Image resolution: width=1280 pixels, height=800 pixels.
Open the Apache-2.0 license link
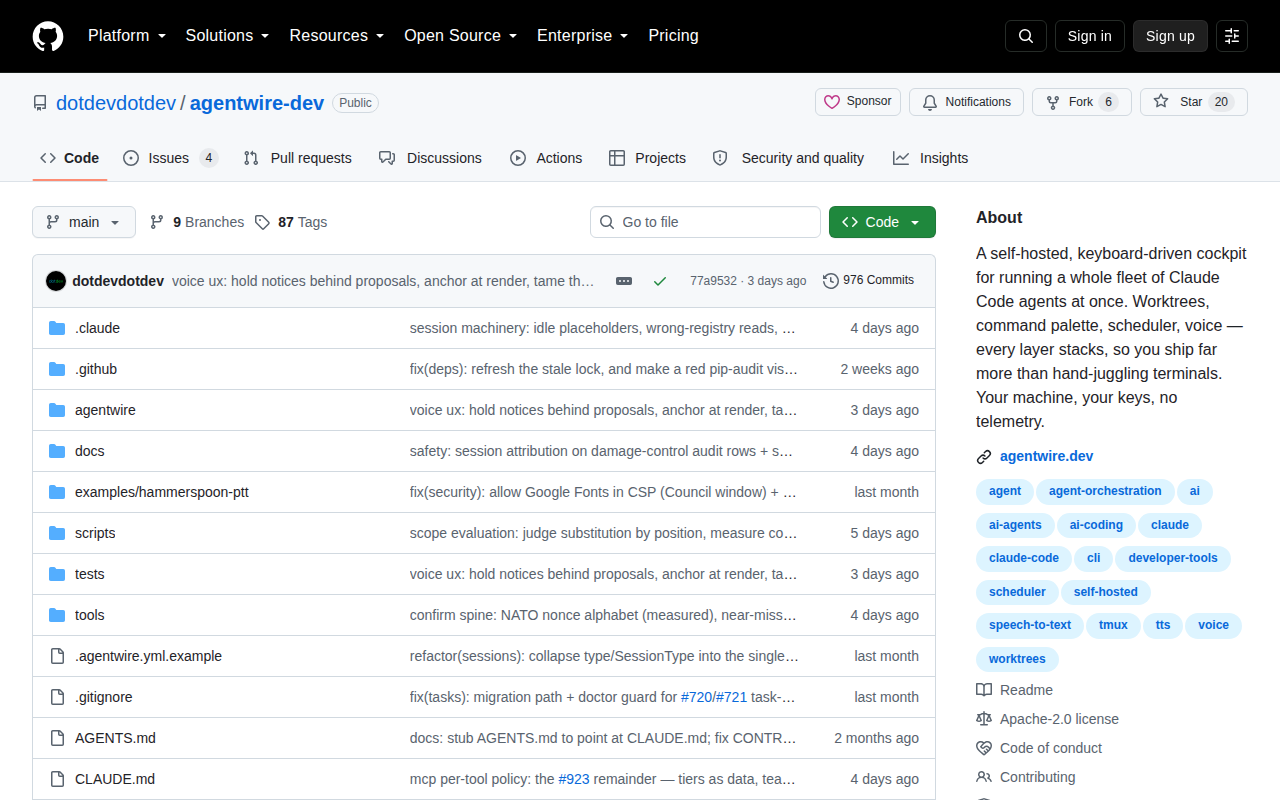[x=1047, y=719]
